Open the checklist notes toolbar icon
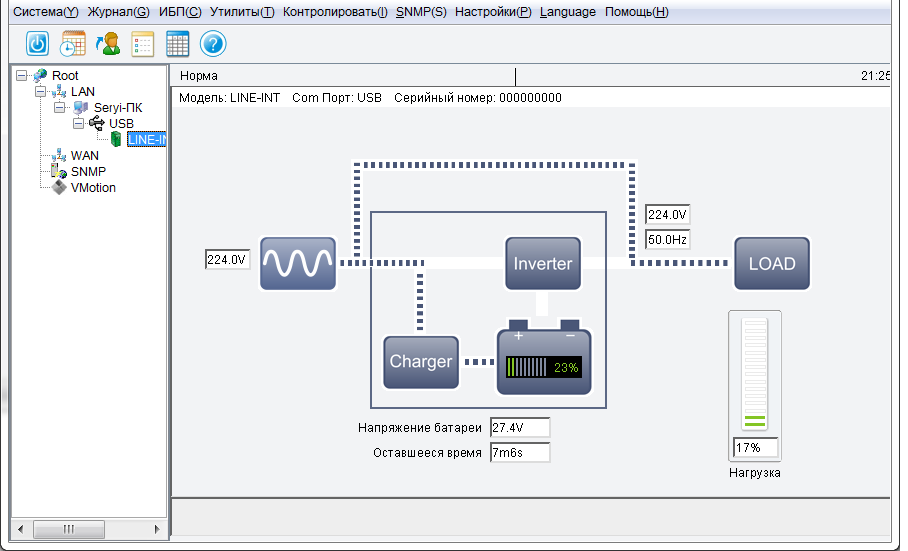908x551 pixels. (142, 44)
